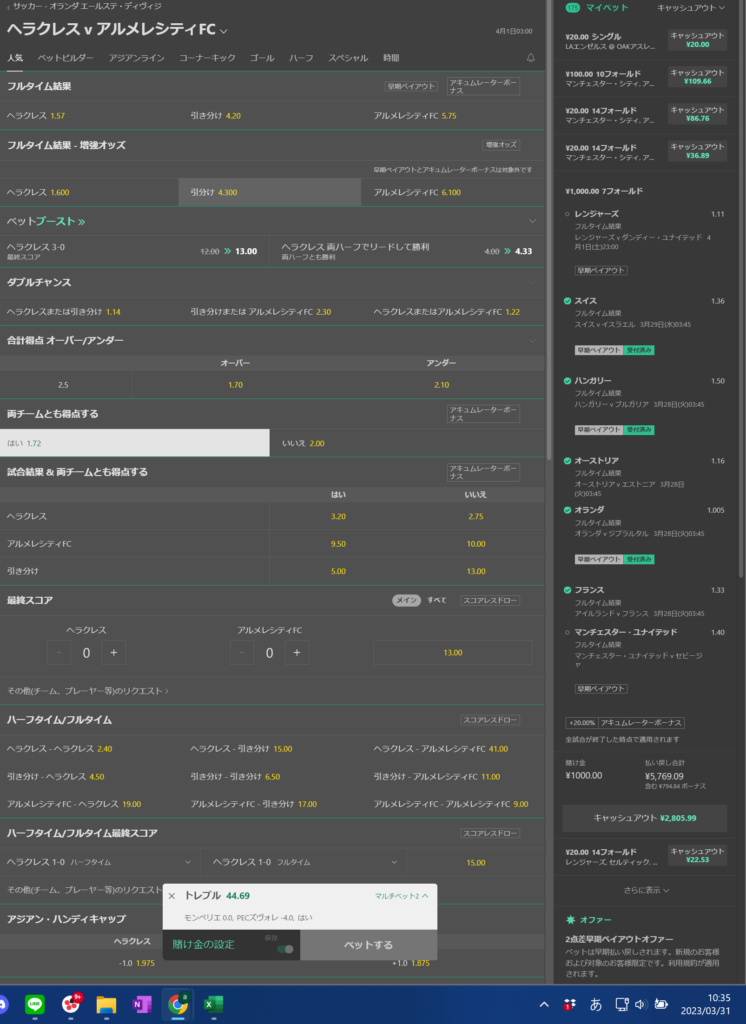Screen dimensions: 746x1024
Task: Cash out the ¥100.00 10フォールド bet
Action: click(697, 77)
